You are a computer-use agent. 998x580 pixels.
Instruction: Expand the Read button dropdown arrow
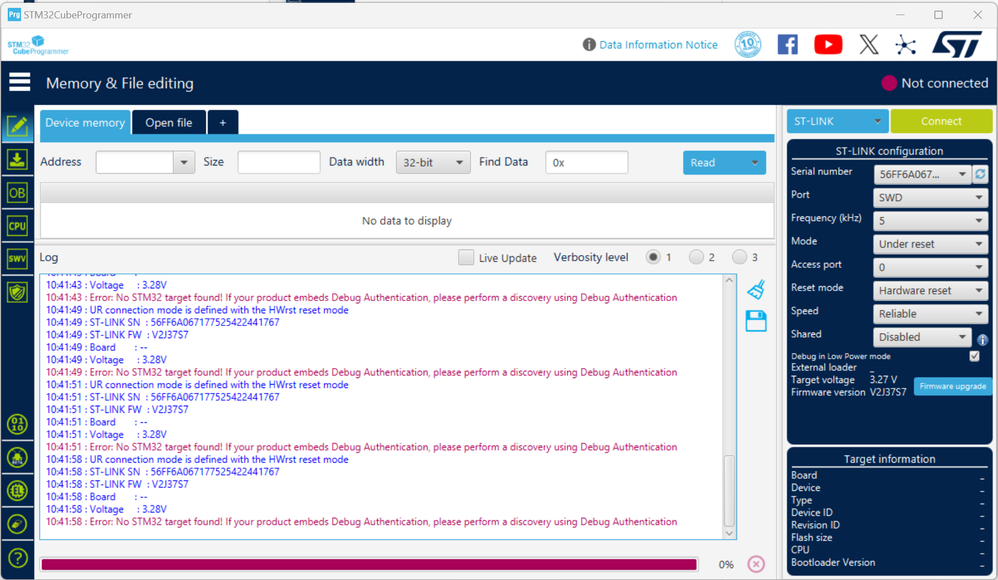point(754,162)
